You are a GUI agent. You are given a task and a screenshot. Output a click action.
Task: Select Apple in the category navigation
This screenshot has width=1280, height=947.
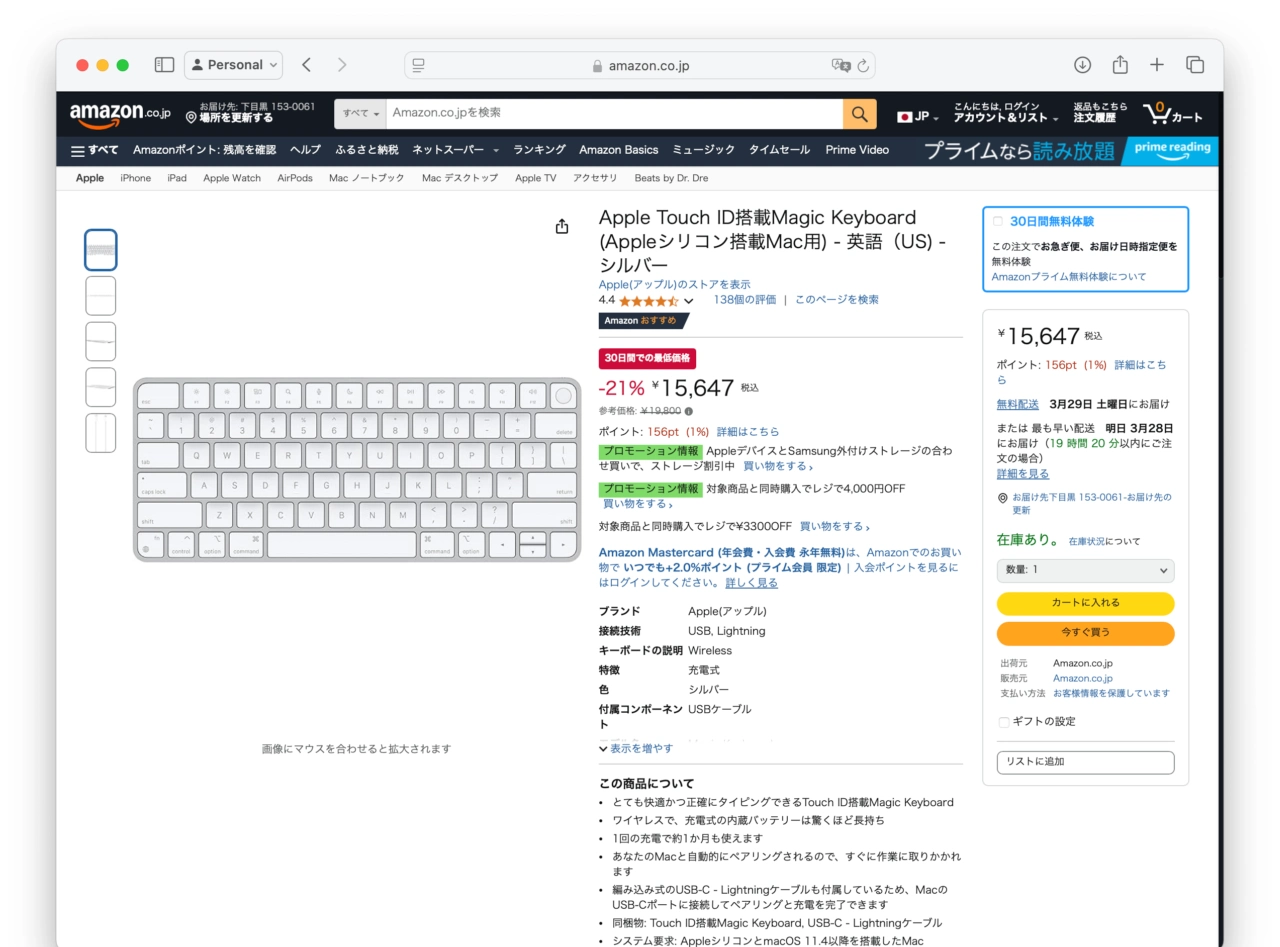(x=89, y=178)
